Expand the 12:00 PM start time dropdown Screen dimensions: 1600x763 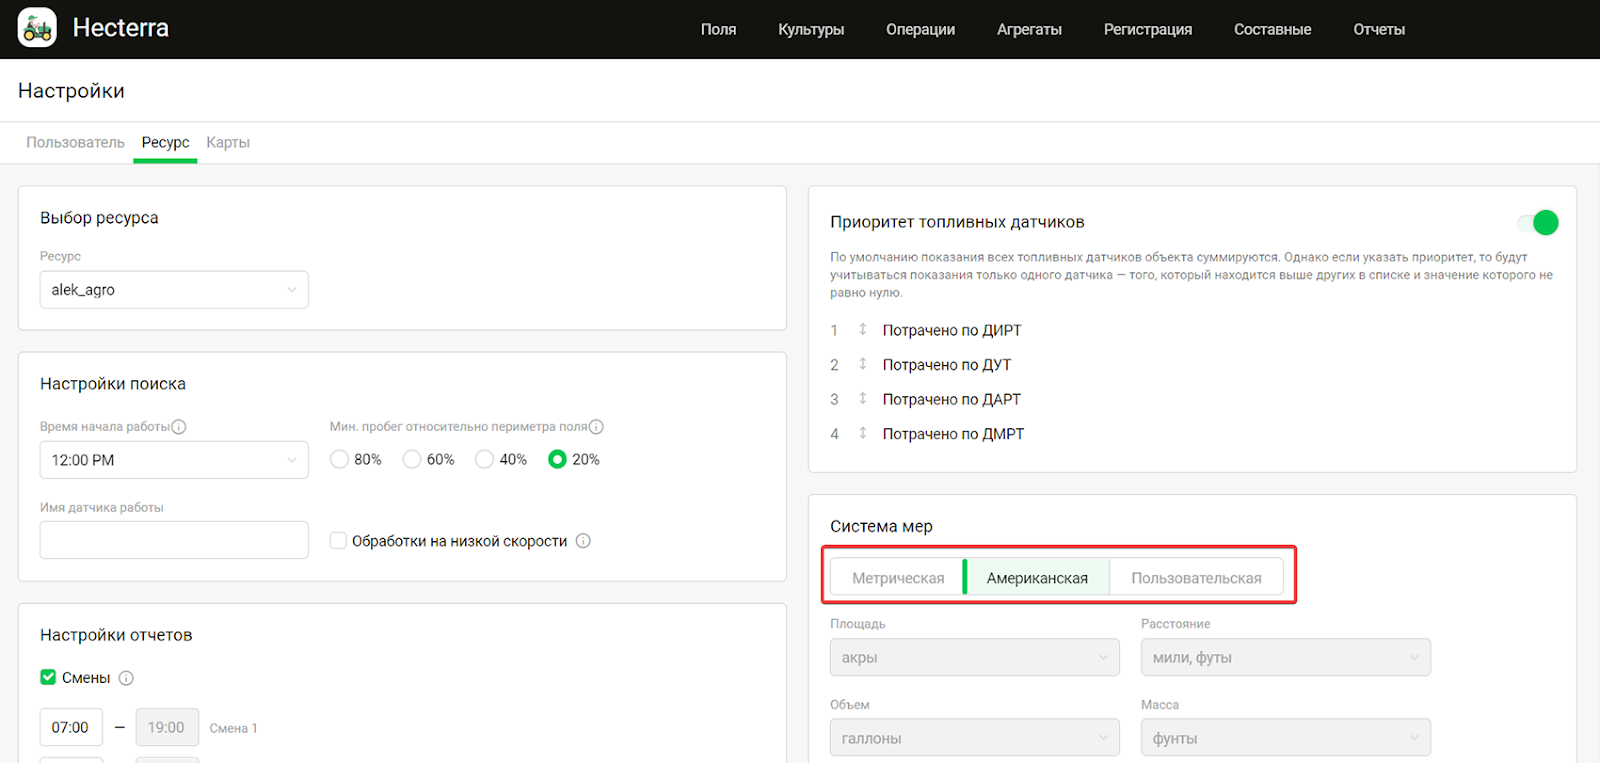pyautogui.click(x=174, y=460)
